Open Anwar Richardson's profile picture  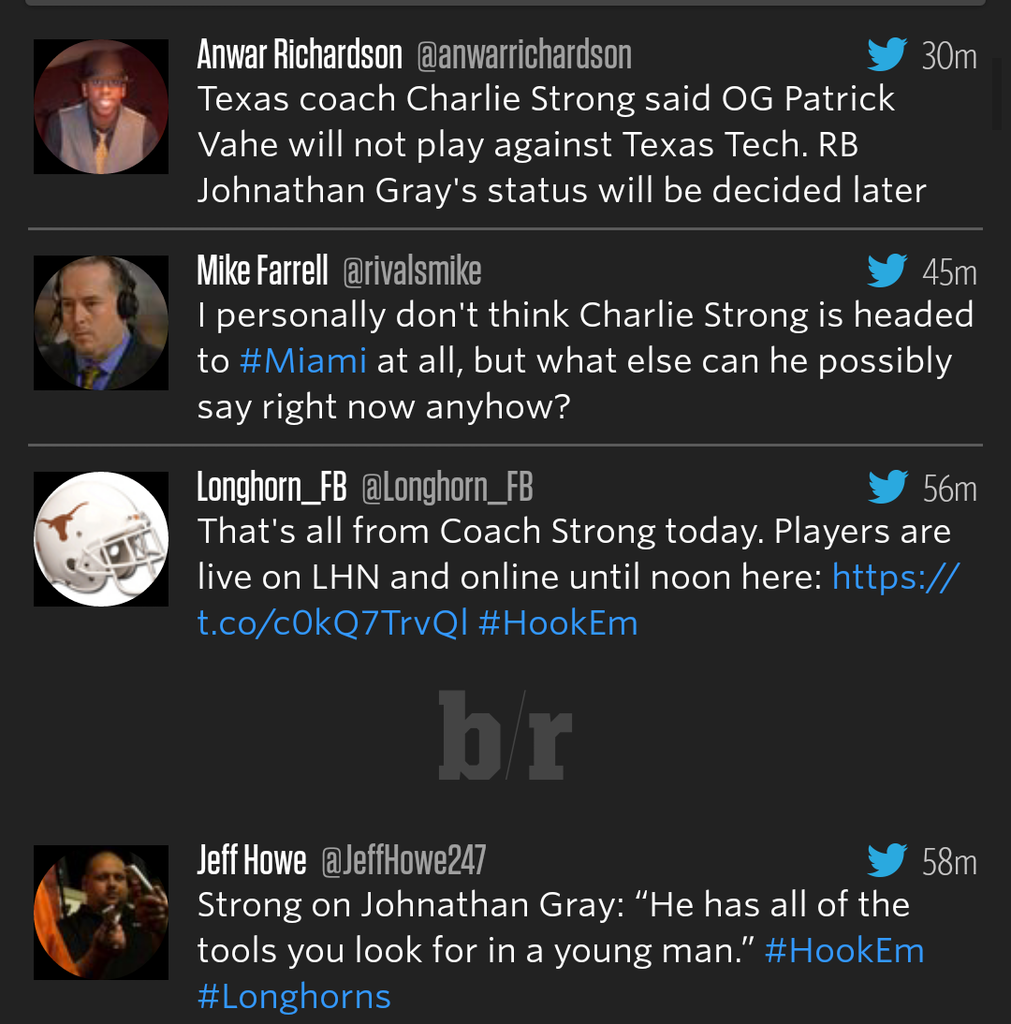[101, 107]
